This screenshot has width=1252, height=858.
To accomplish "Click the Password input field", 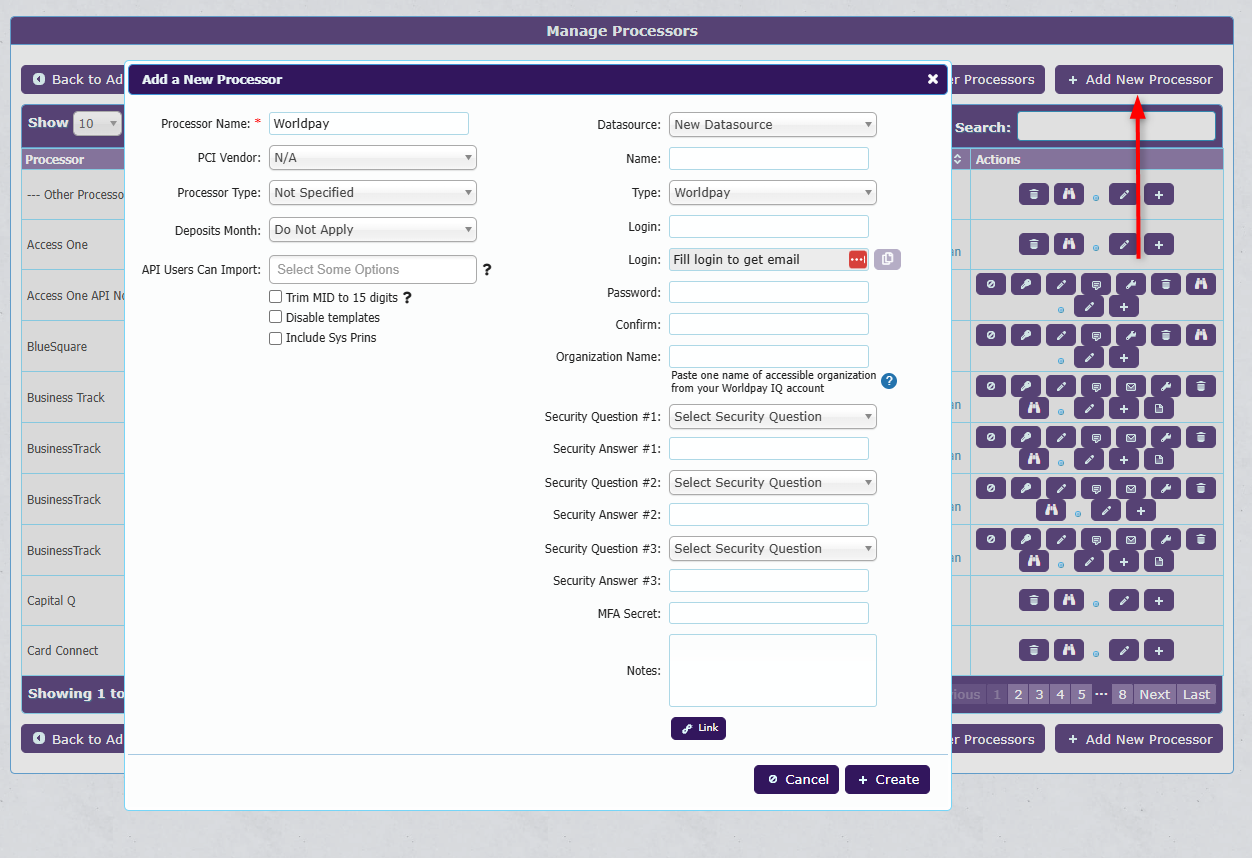I will pyautogui.click(x=769, y=292).
